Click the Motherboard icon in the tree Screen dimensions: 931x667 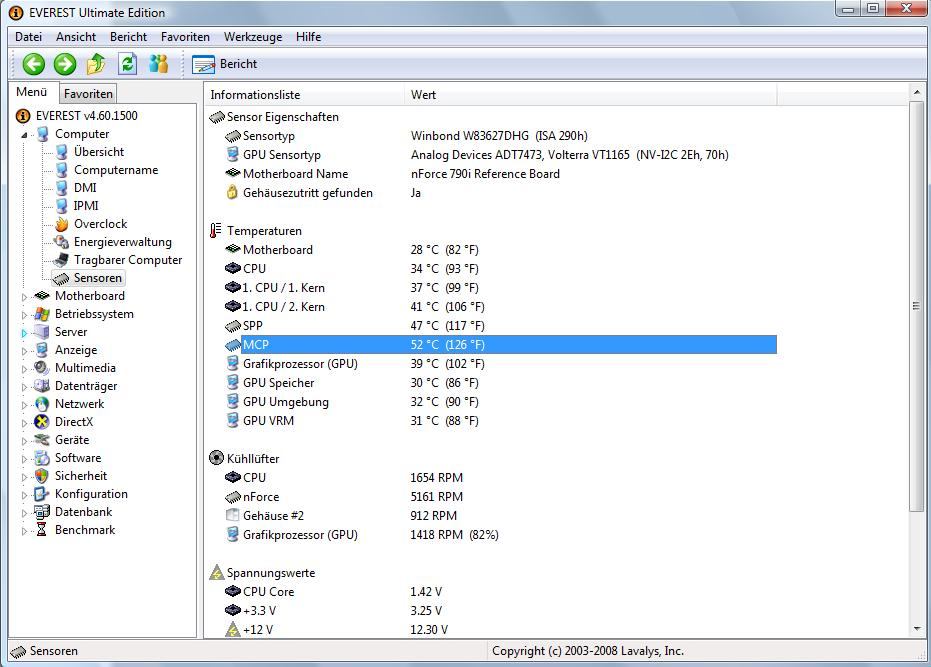(42, 296)
